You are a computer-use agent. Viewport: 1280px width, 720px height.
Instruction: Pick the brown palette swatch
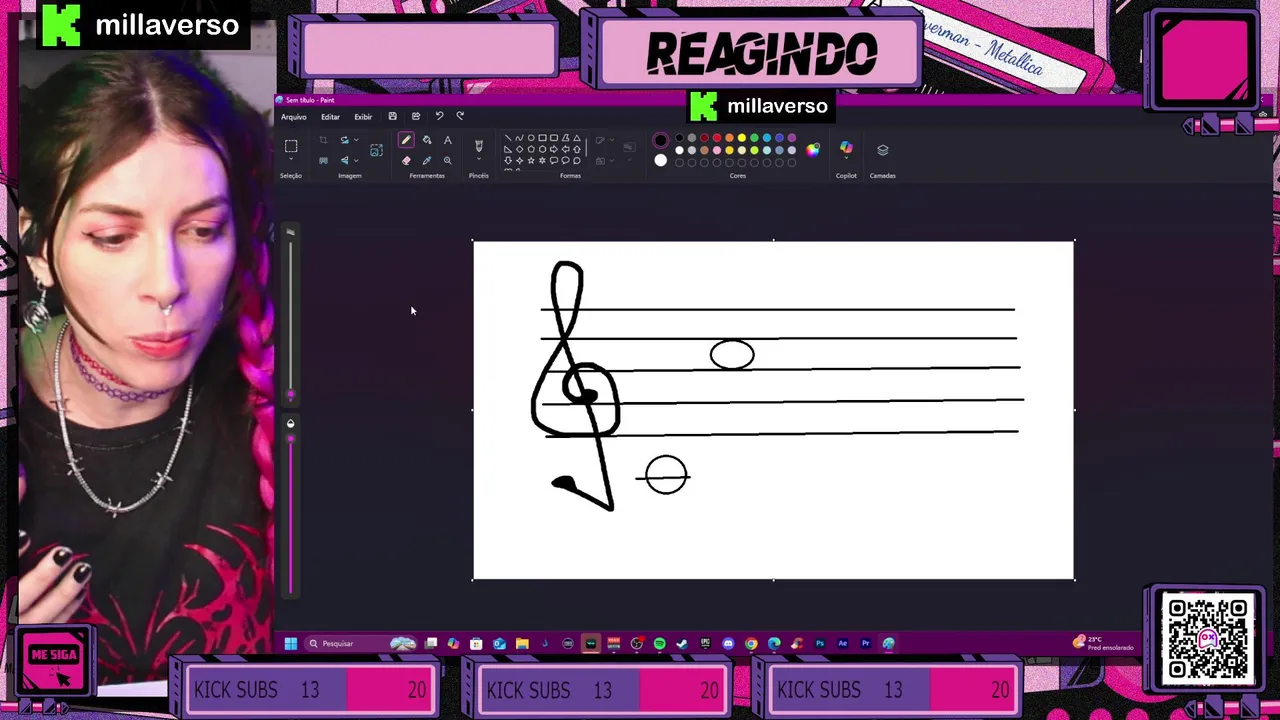point(704,150)
